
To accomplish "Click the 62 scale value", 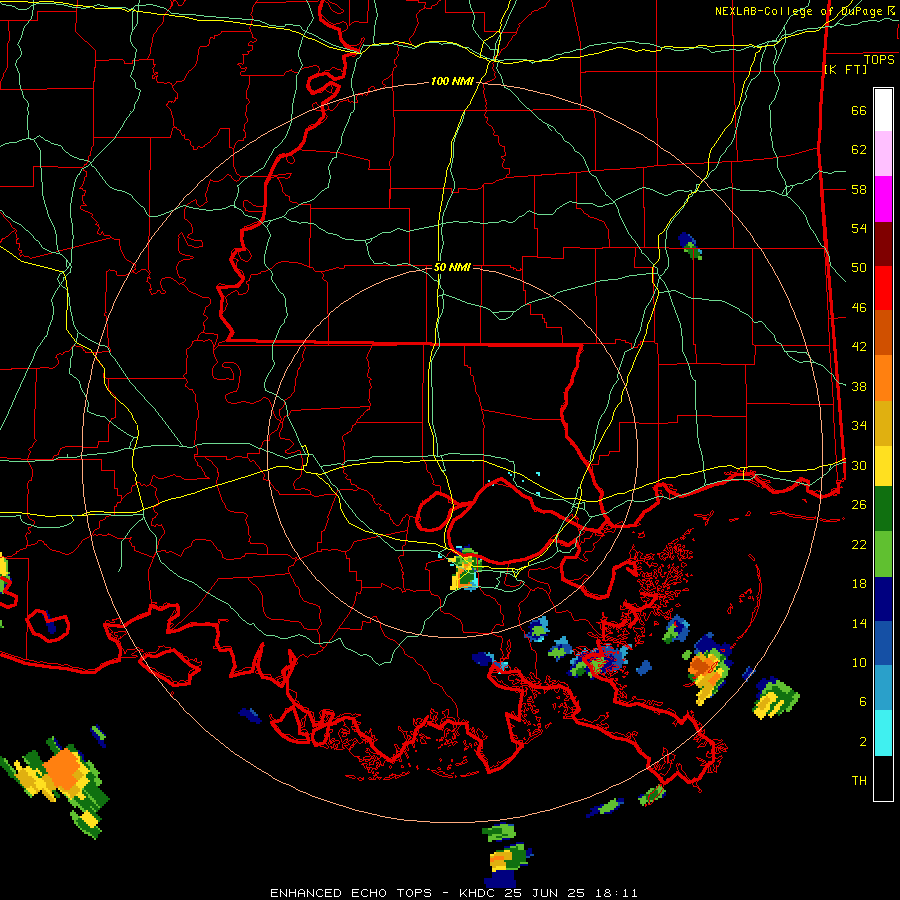I will 859,150.
